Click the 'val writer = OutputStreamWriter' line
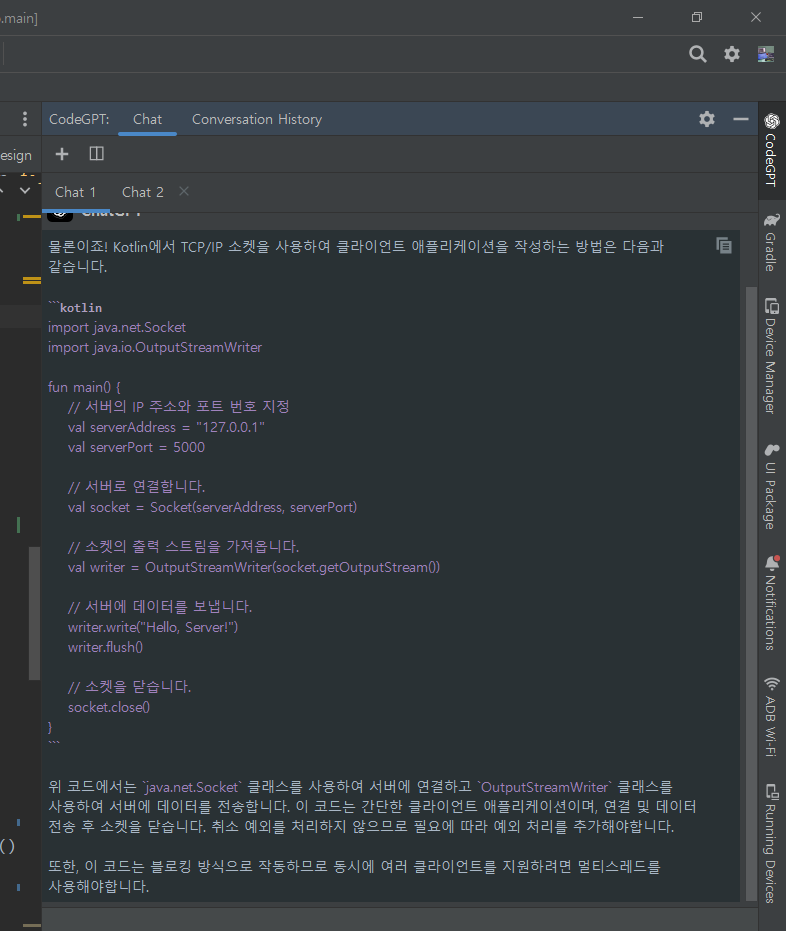The image size is (786, 931). [x=253, y=567]
